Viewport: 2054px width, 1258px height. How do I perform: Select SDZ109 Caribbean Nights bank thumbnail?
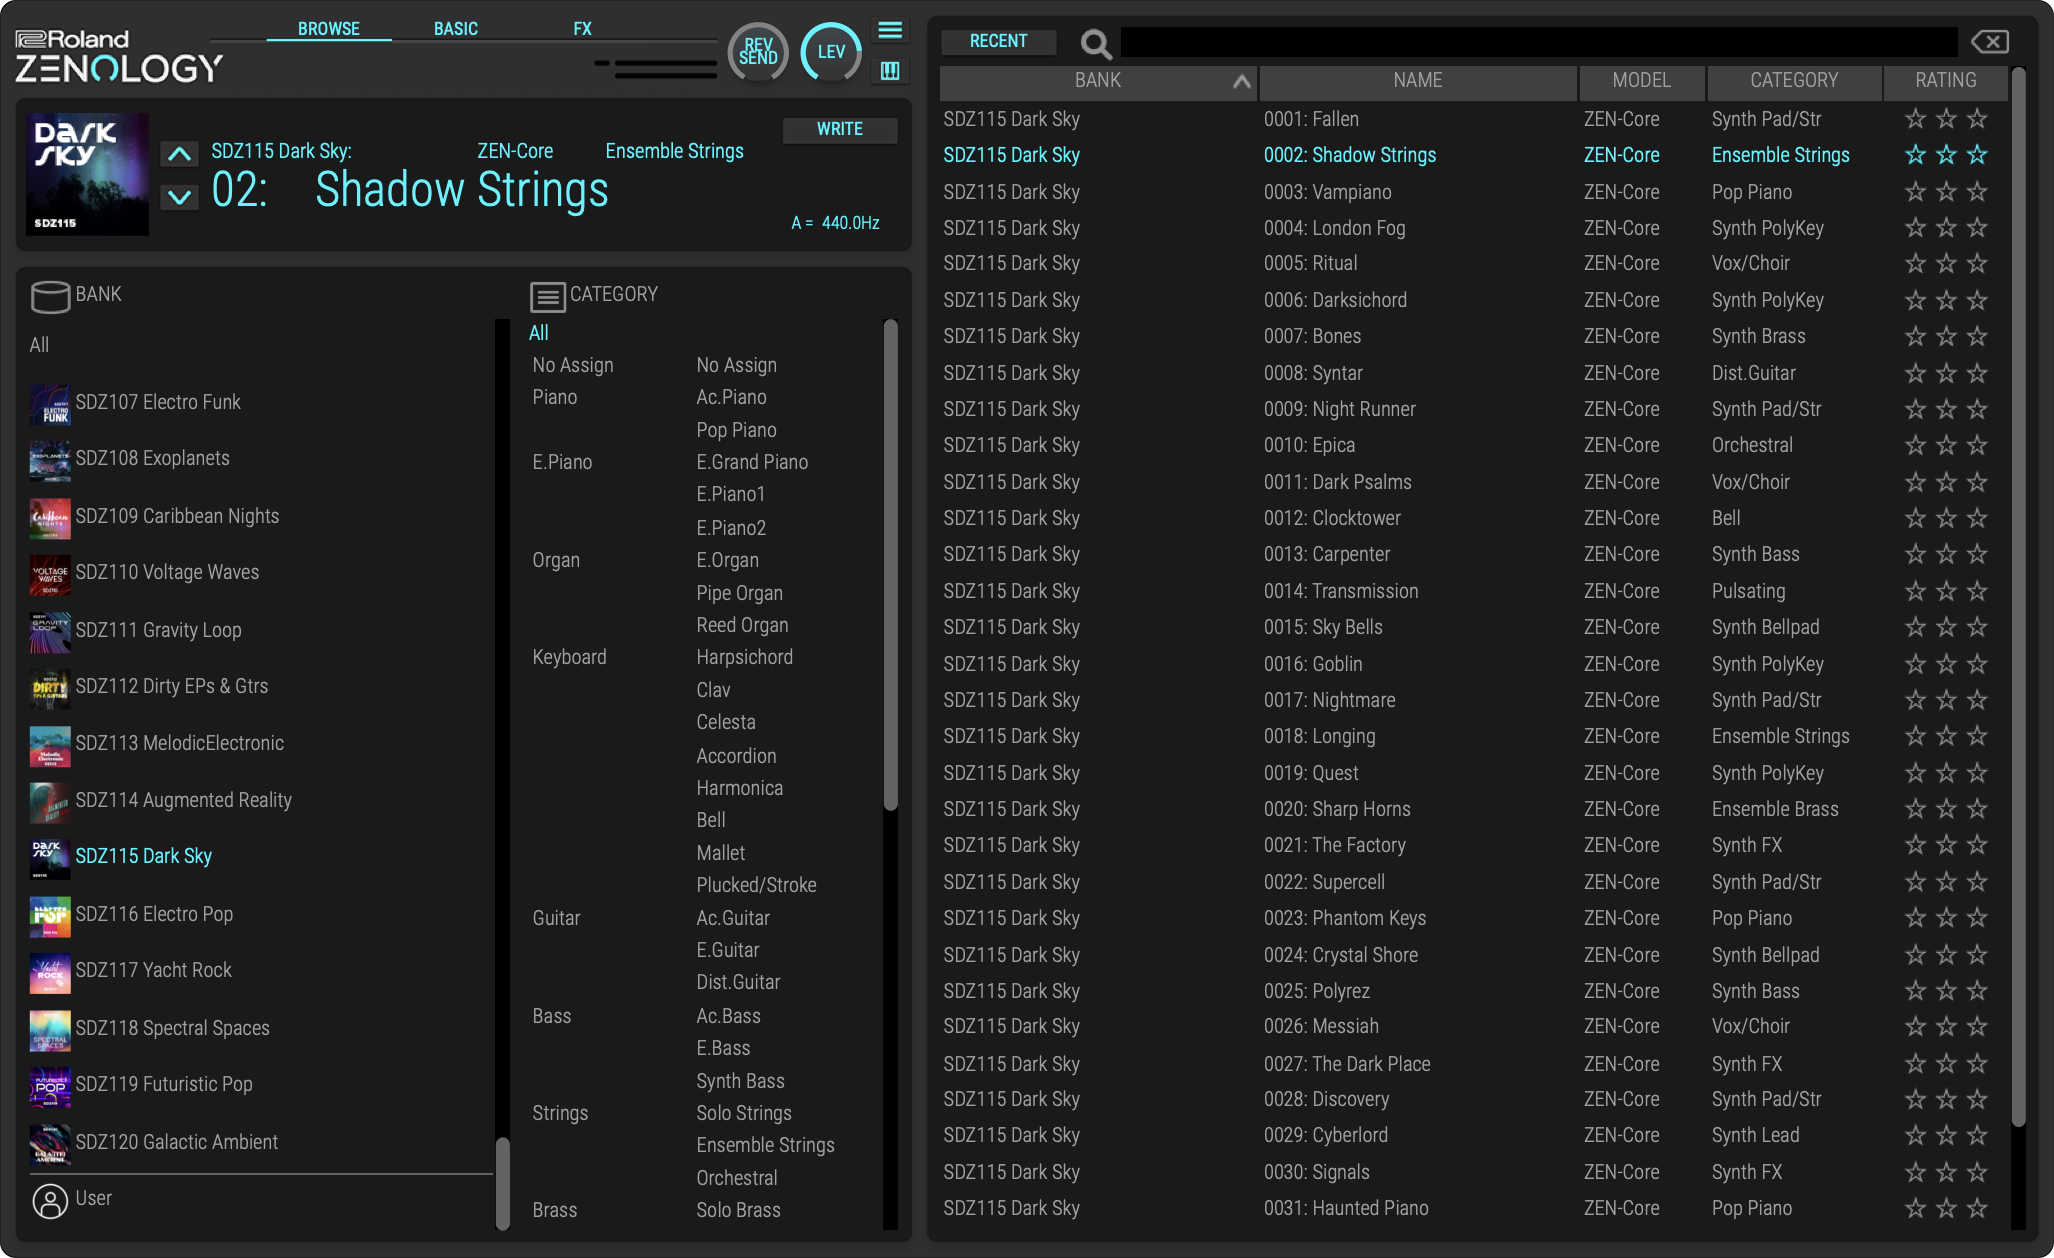click(50, 518)
